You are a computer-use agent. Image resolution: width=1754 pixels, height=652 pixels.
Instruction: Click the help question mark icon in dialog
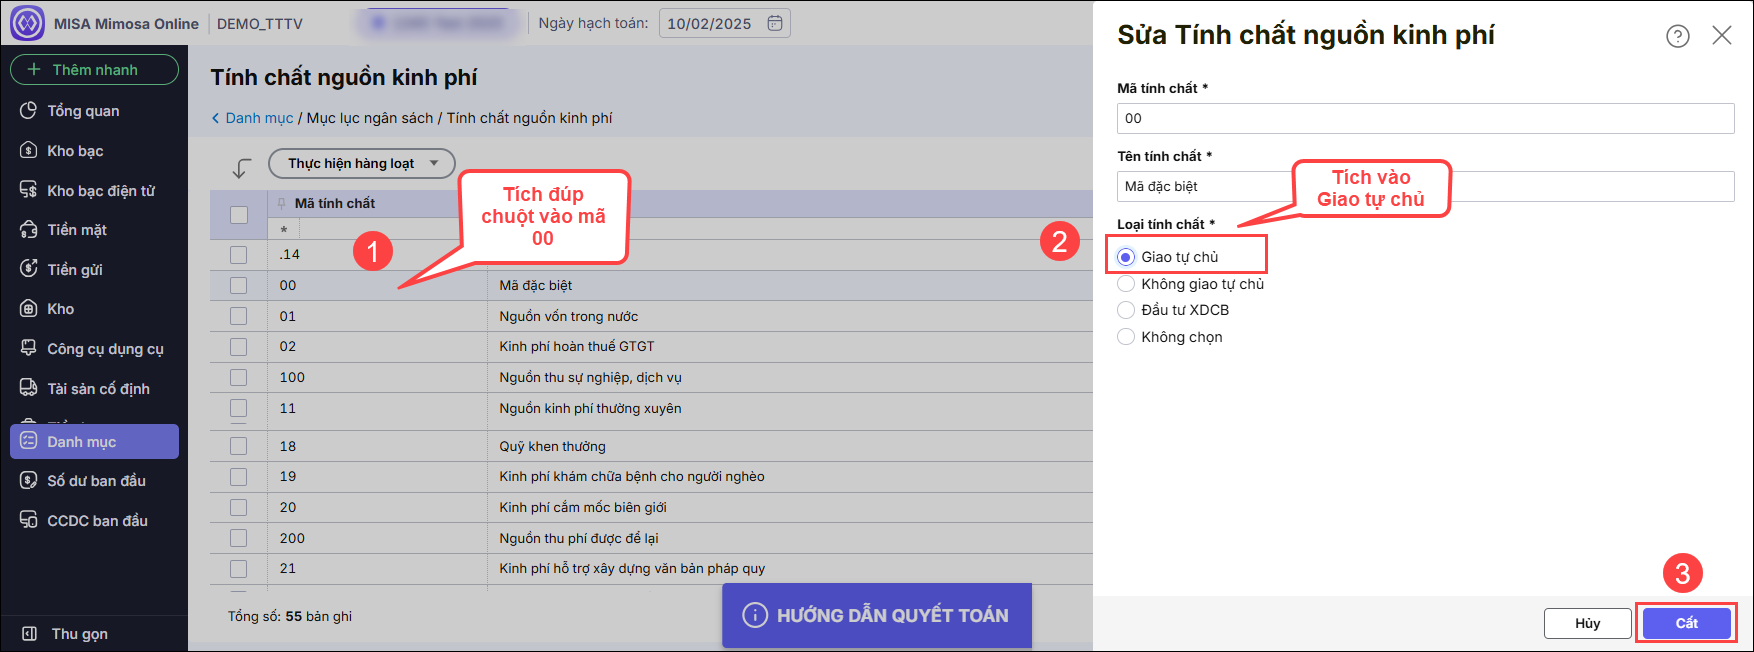[x=1678, y=36]
